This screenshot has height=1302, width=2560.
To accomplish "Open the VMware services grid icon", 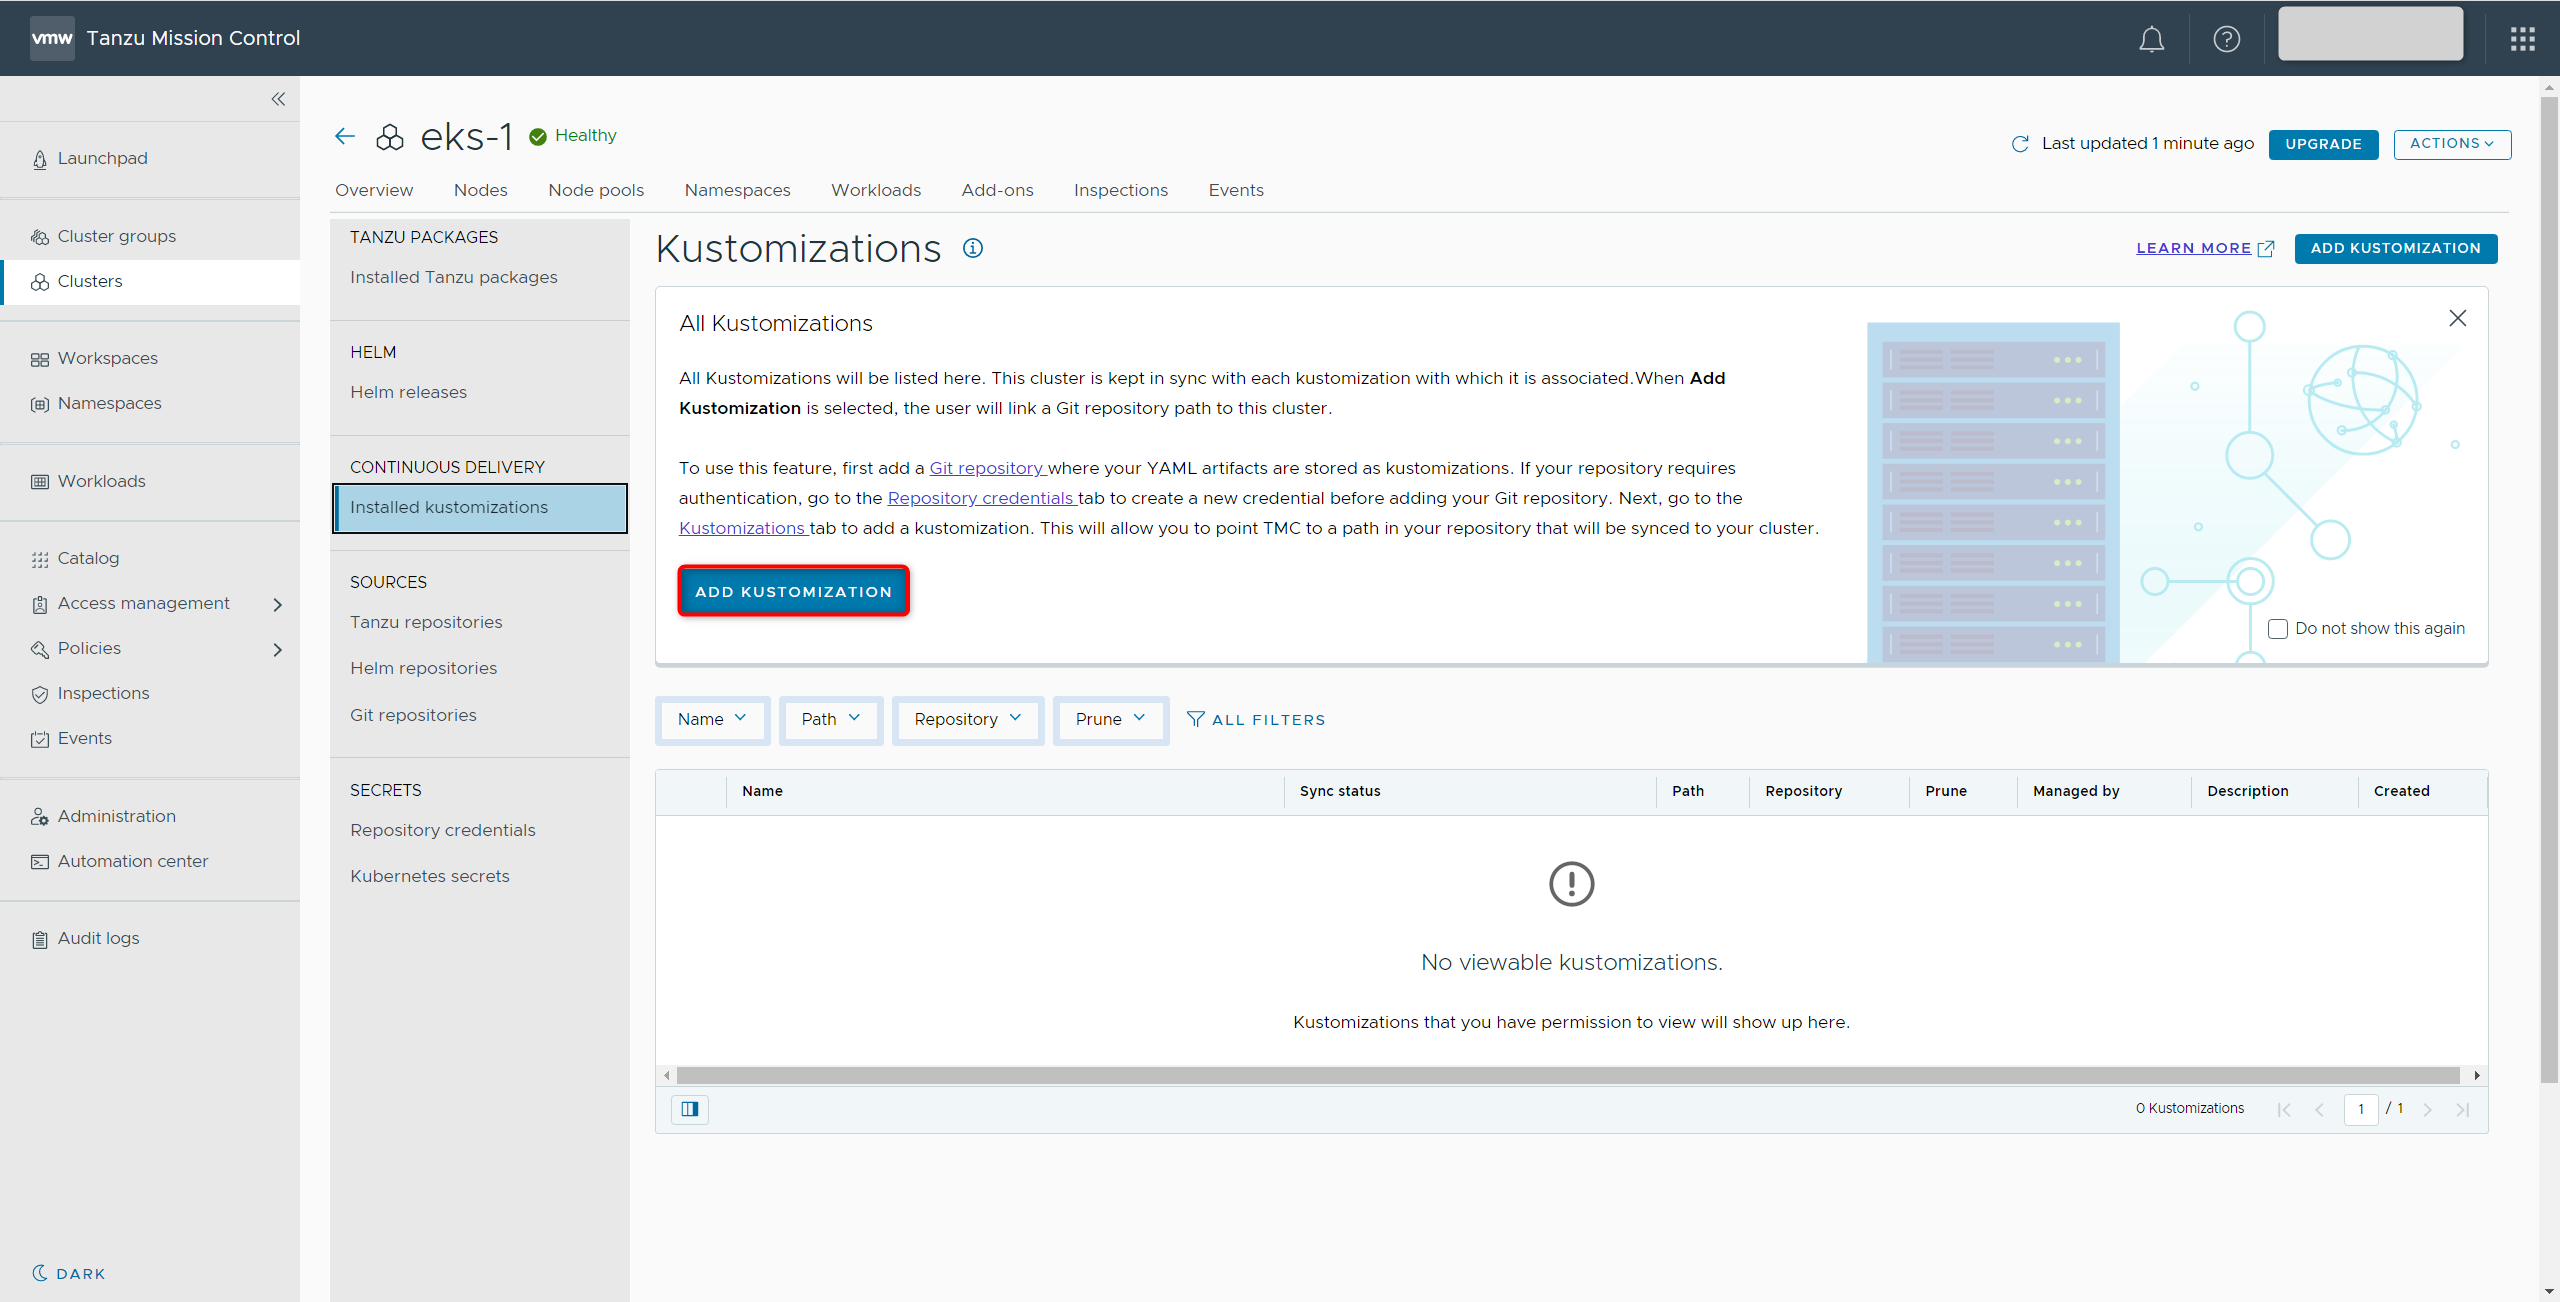I will click(x=2522, y=39).
